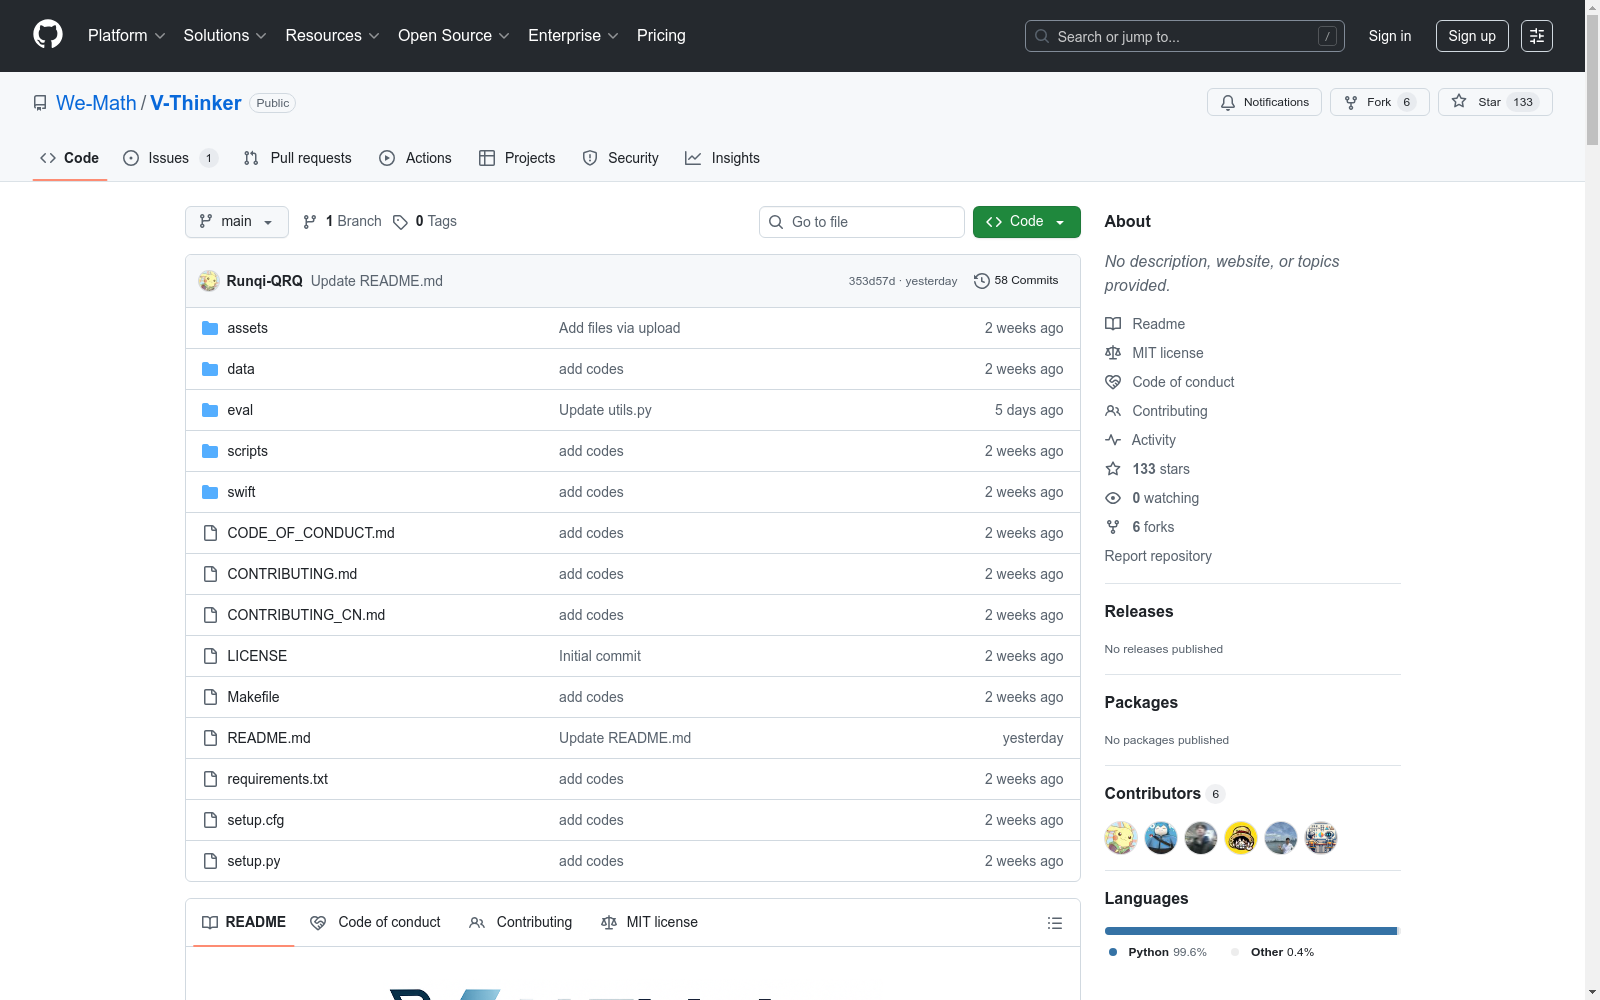Open the setup.cfg file
The height and width of the screenshot is (1000, 1600).
coord(256,820)
